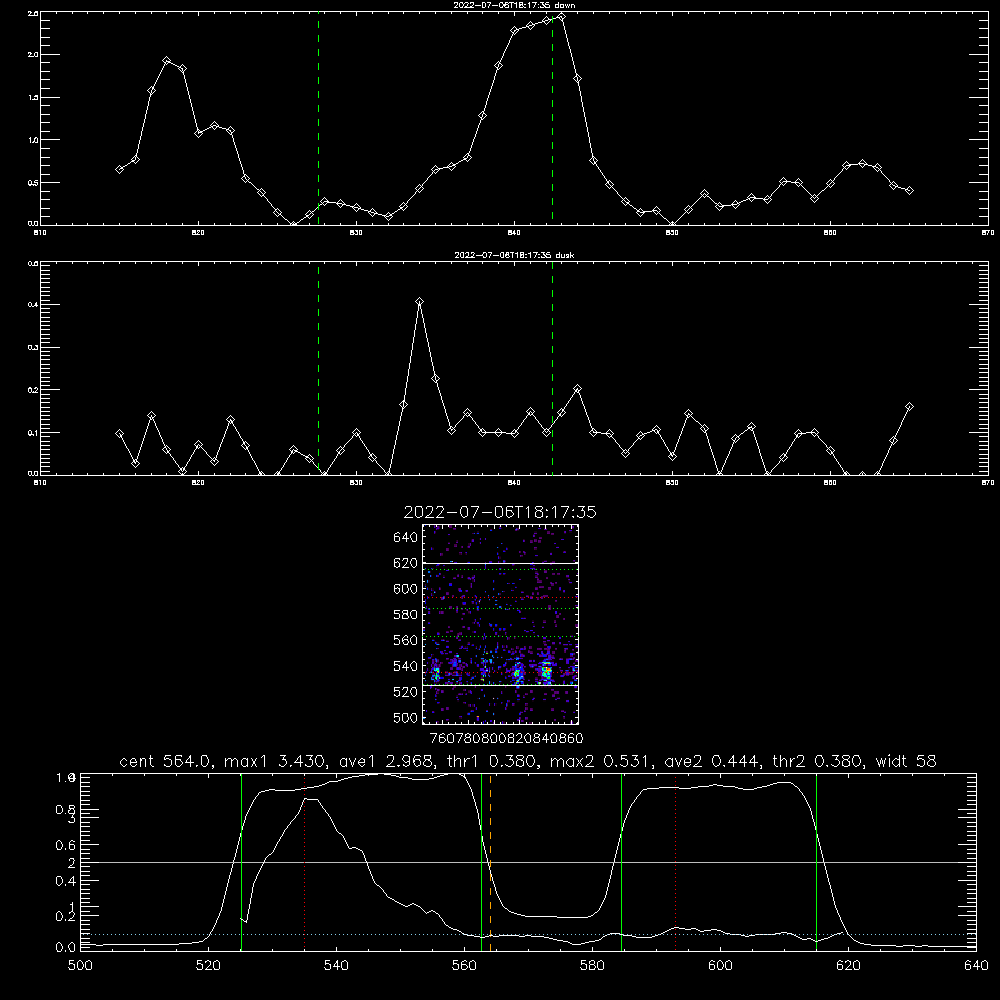Screen dimensions: 1000x1000
Task: Click the heatmap title '2022-07-06T18:17:35'
Action: click(500, 512)
